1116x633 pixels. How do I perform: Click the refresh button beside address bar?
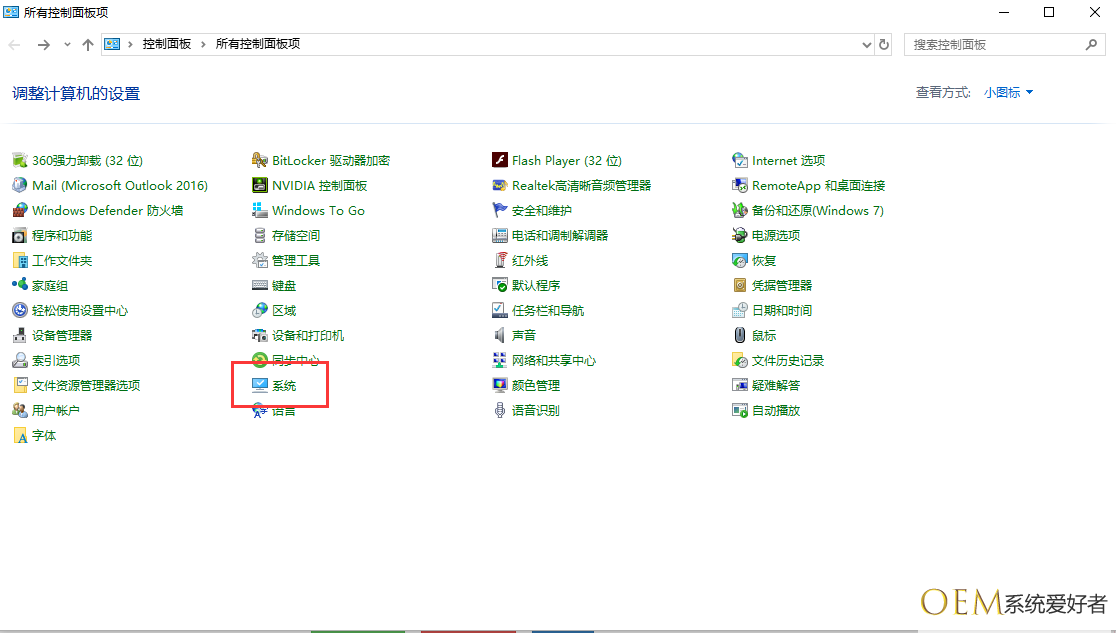(x=884, y=44)
